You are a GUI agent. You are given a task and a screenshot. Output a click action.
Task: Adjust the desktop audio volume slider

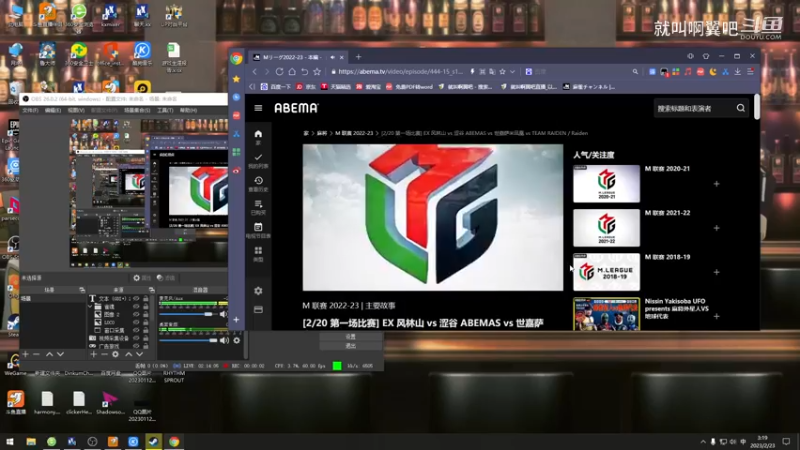click(188, 340)
